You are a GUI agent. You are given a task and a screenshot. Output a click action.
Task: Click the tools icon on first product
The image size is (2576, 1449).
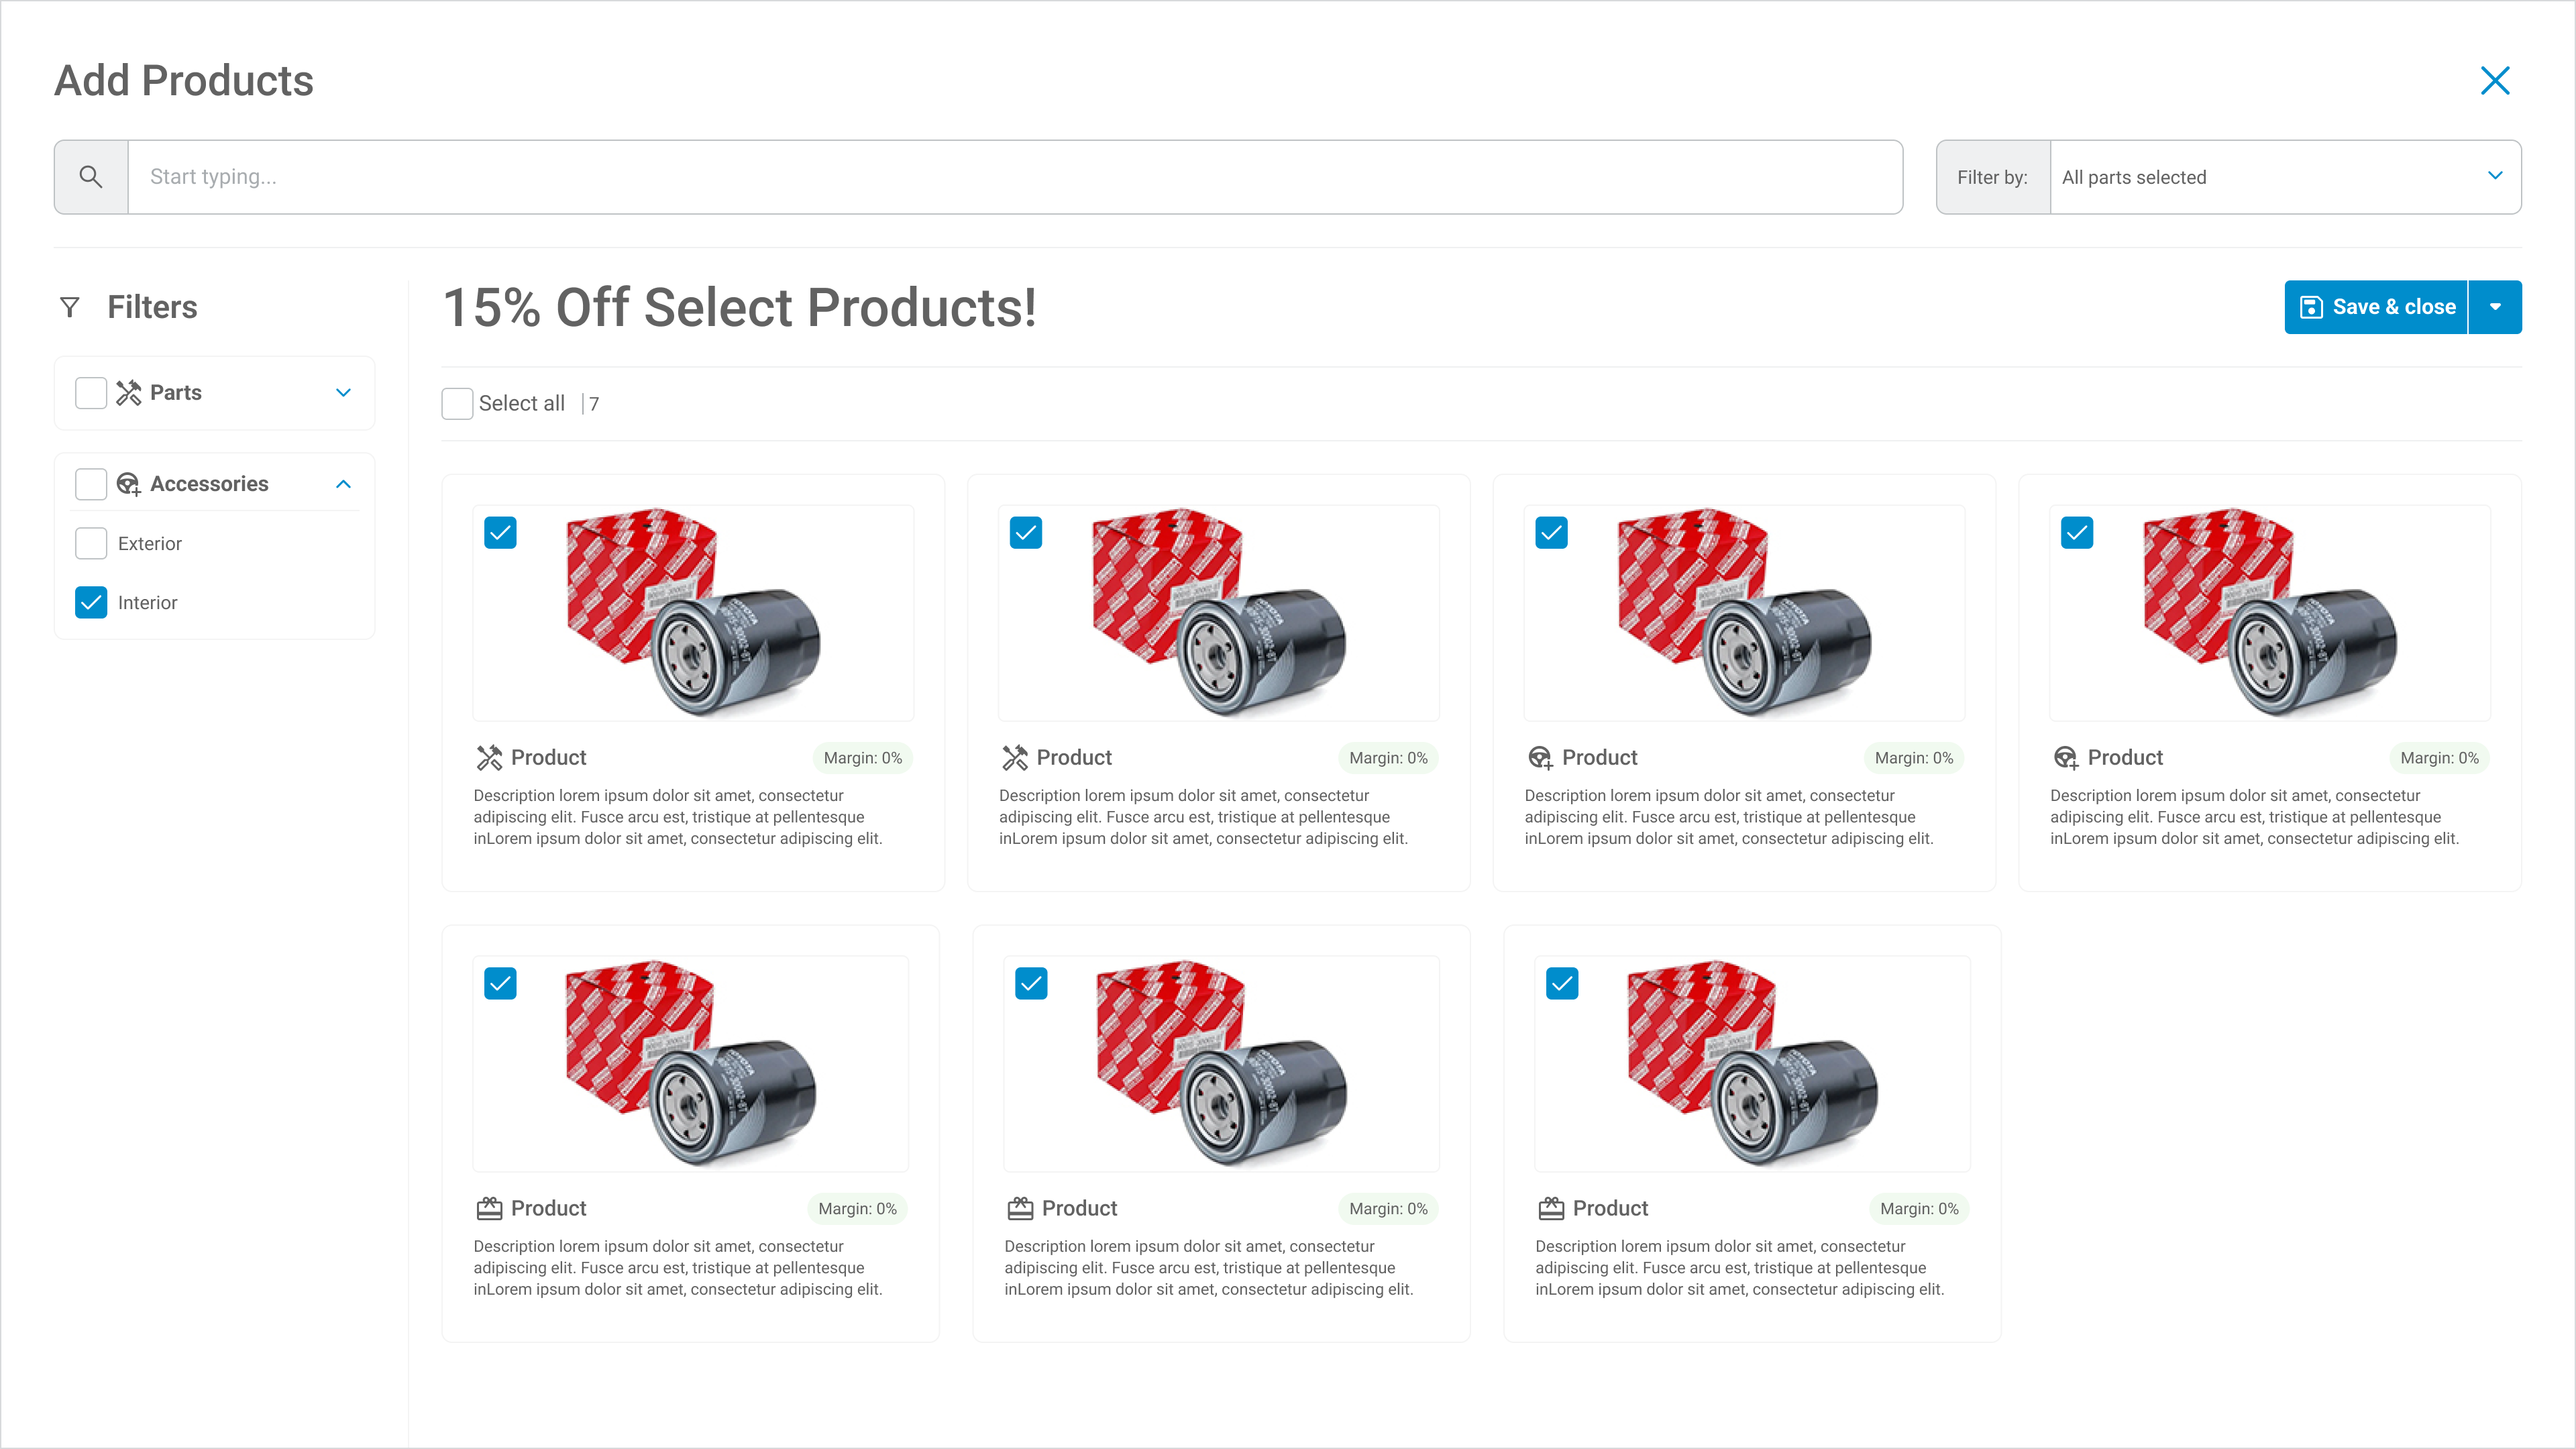click(489, 758)
